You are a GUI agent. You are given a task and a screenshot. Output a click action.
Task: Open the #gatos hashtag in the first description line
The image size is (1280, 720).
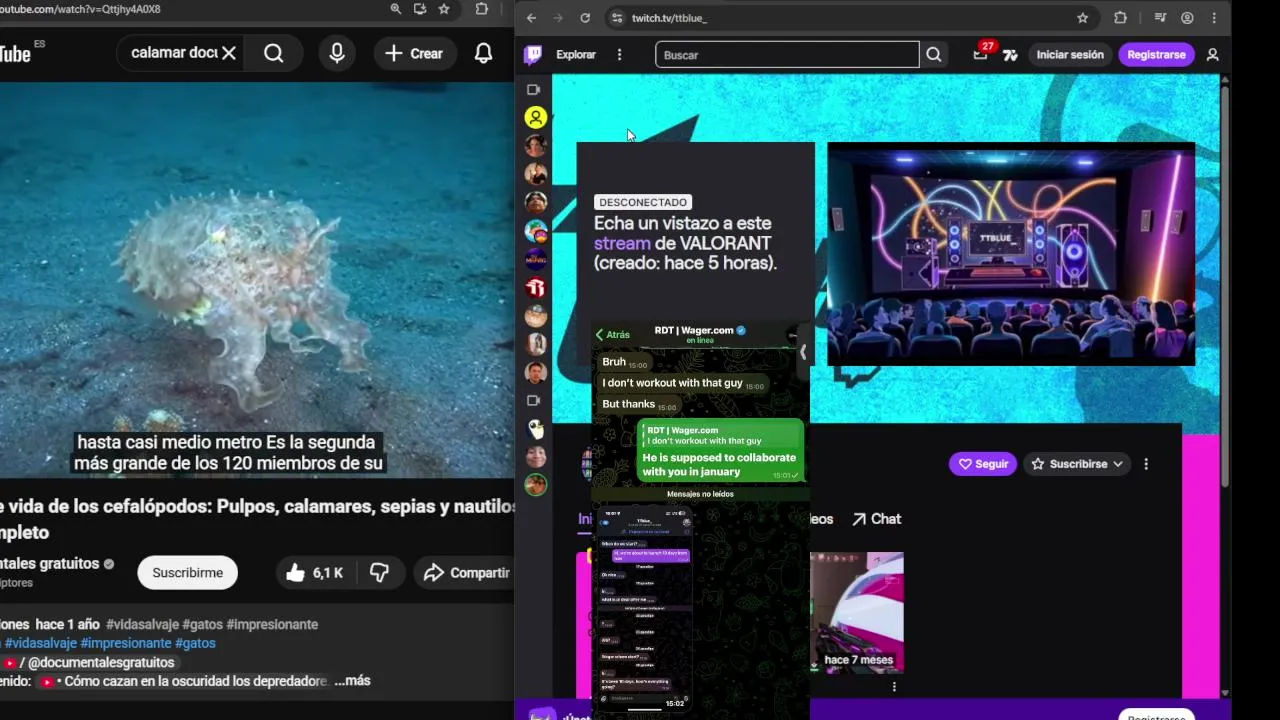[202, 624]
